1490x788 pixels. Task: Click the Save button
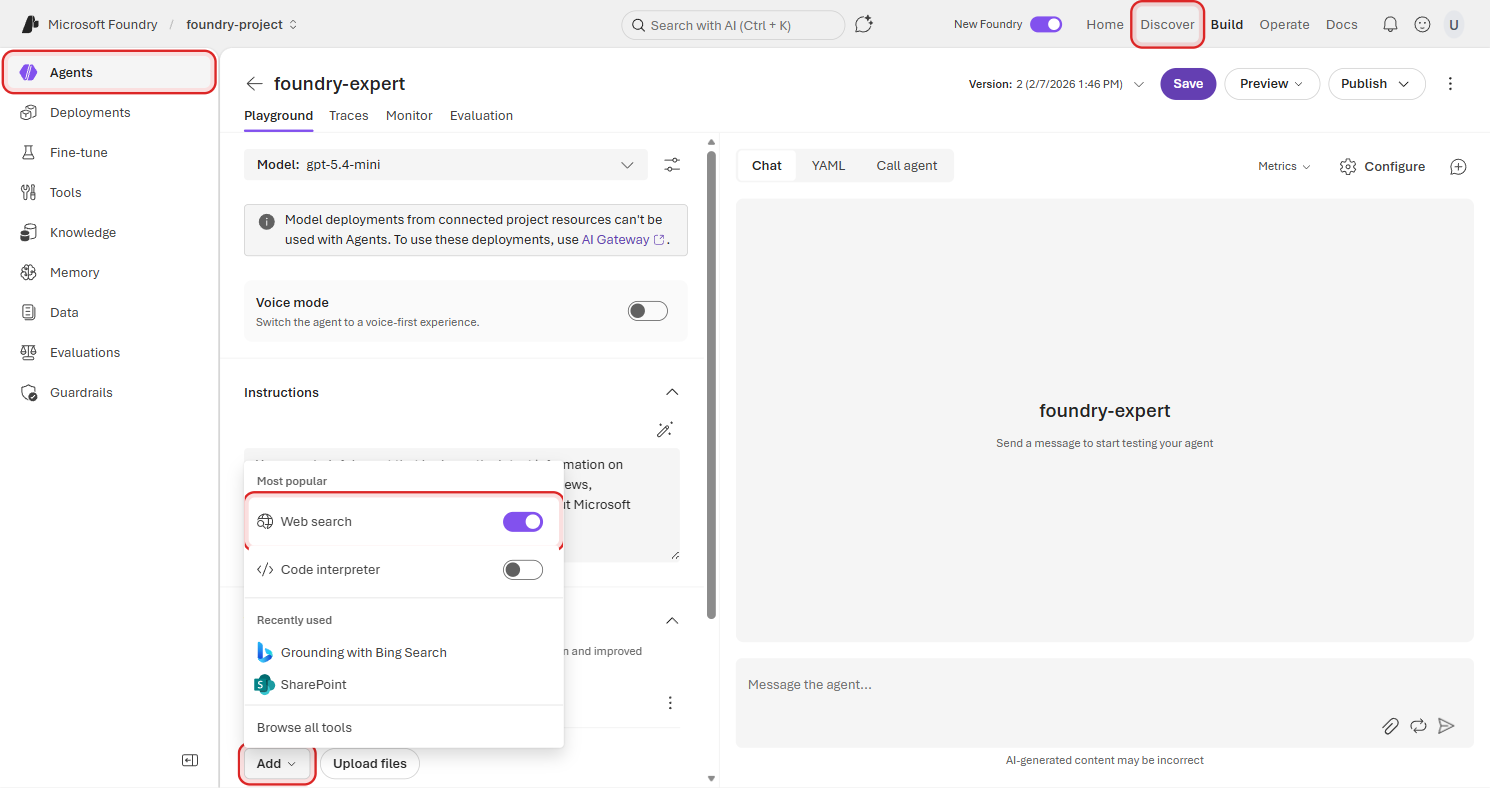(x=1188, y=84)
